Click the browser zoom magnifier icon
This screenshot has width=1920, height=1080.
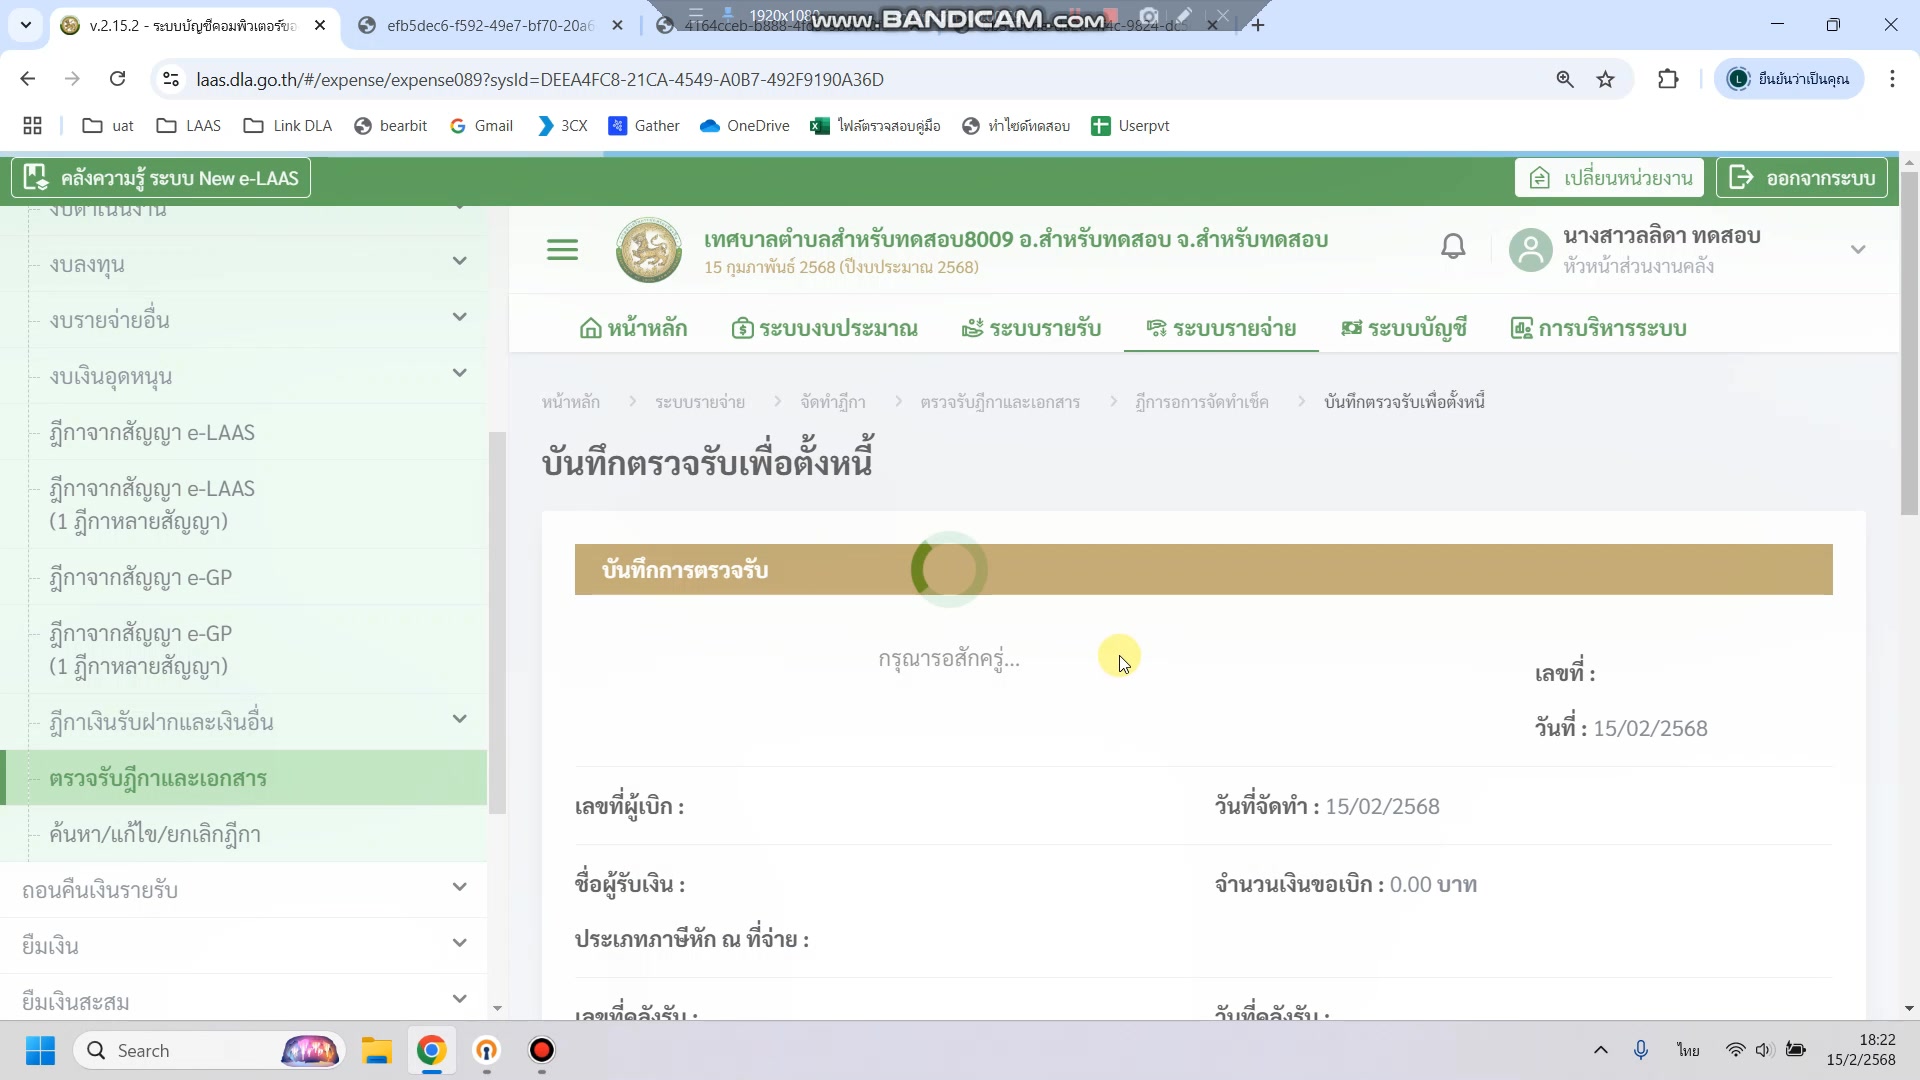click(x=1565, y=79)
